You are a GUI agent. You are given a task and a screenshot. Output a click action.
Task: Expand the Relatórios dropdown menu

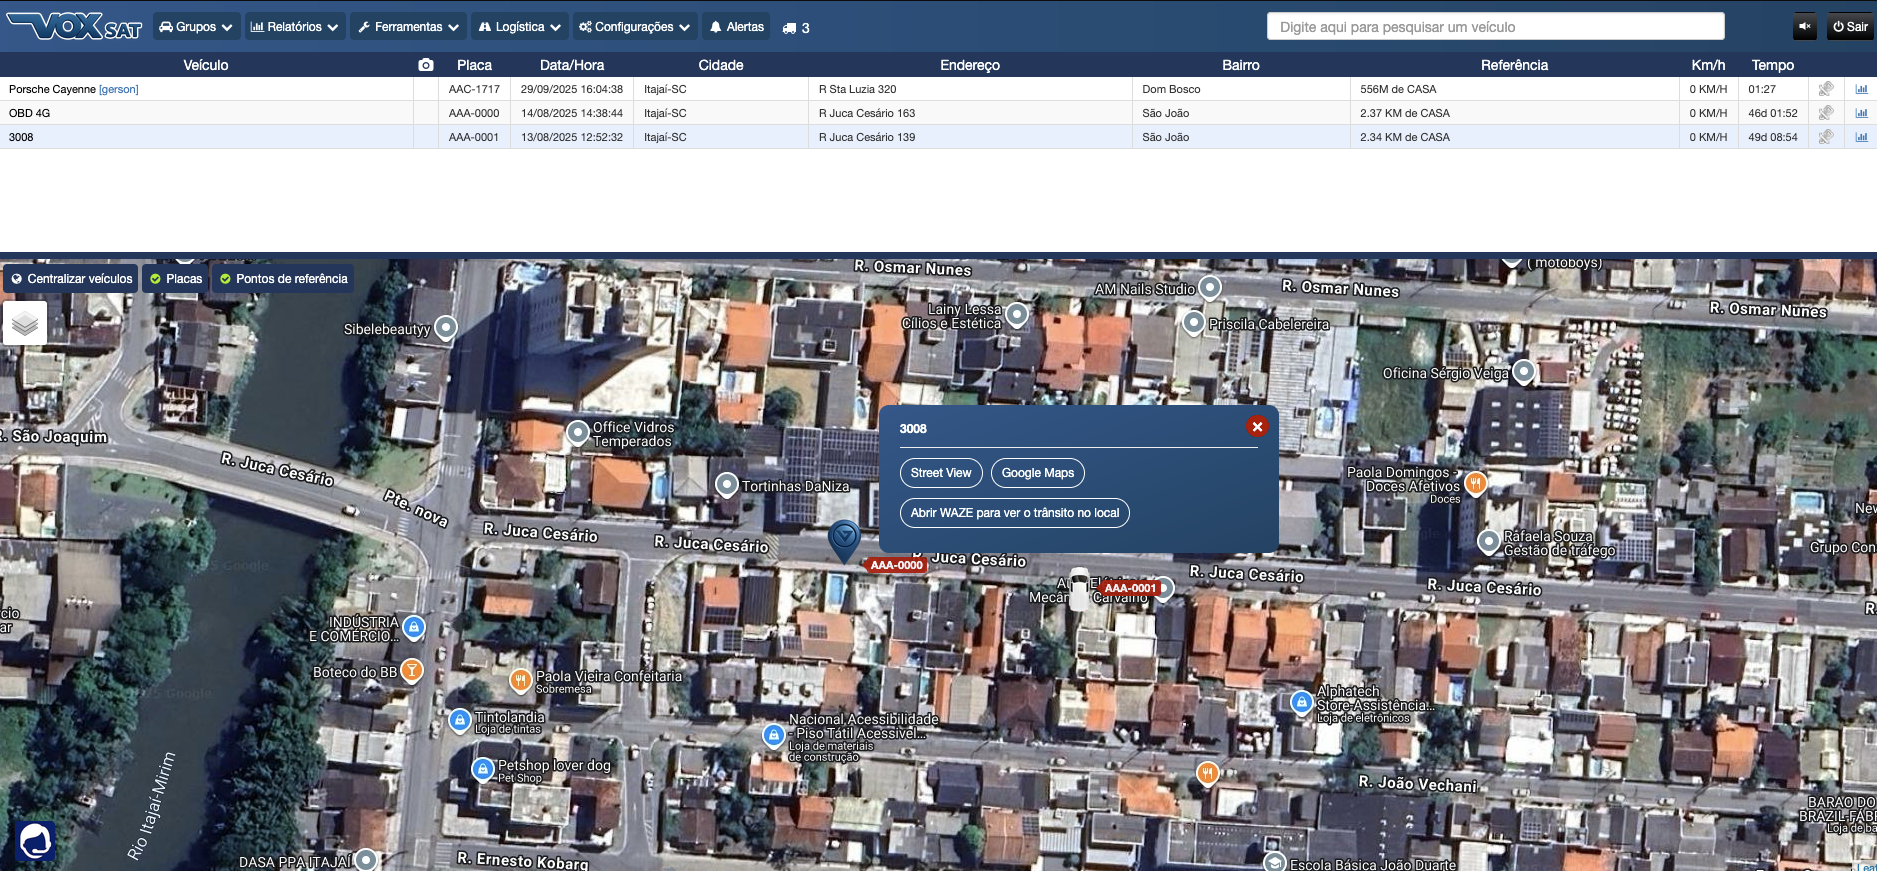pos(294,27)
